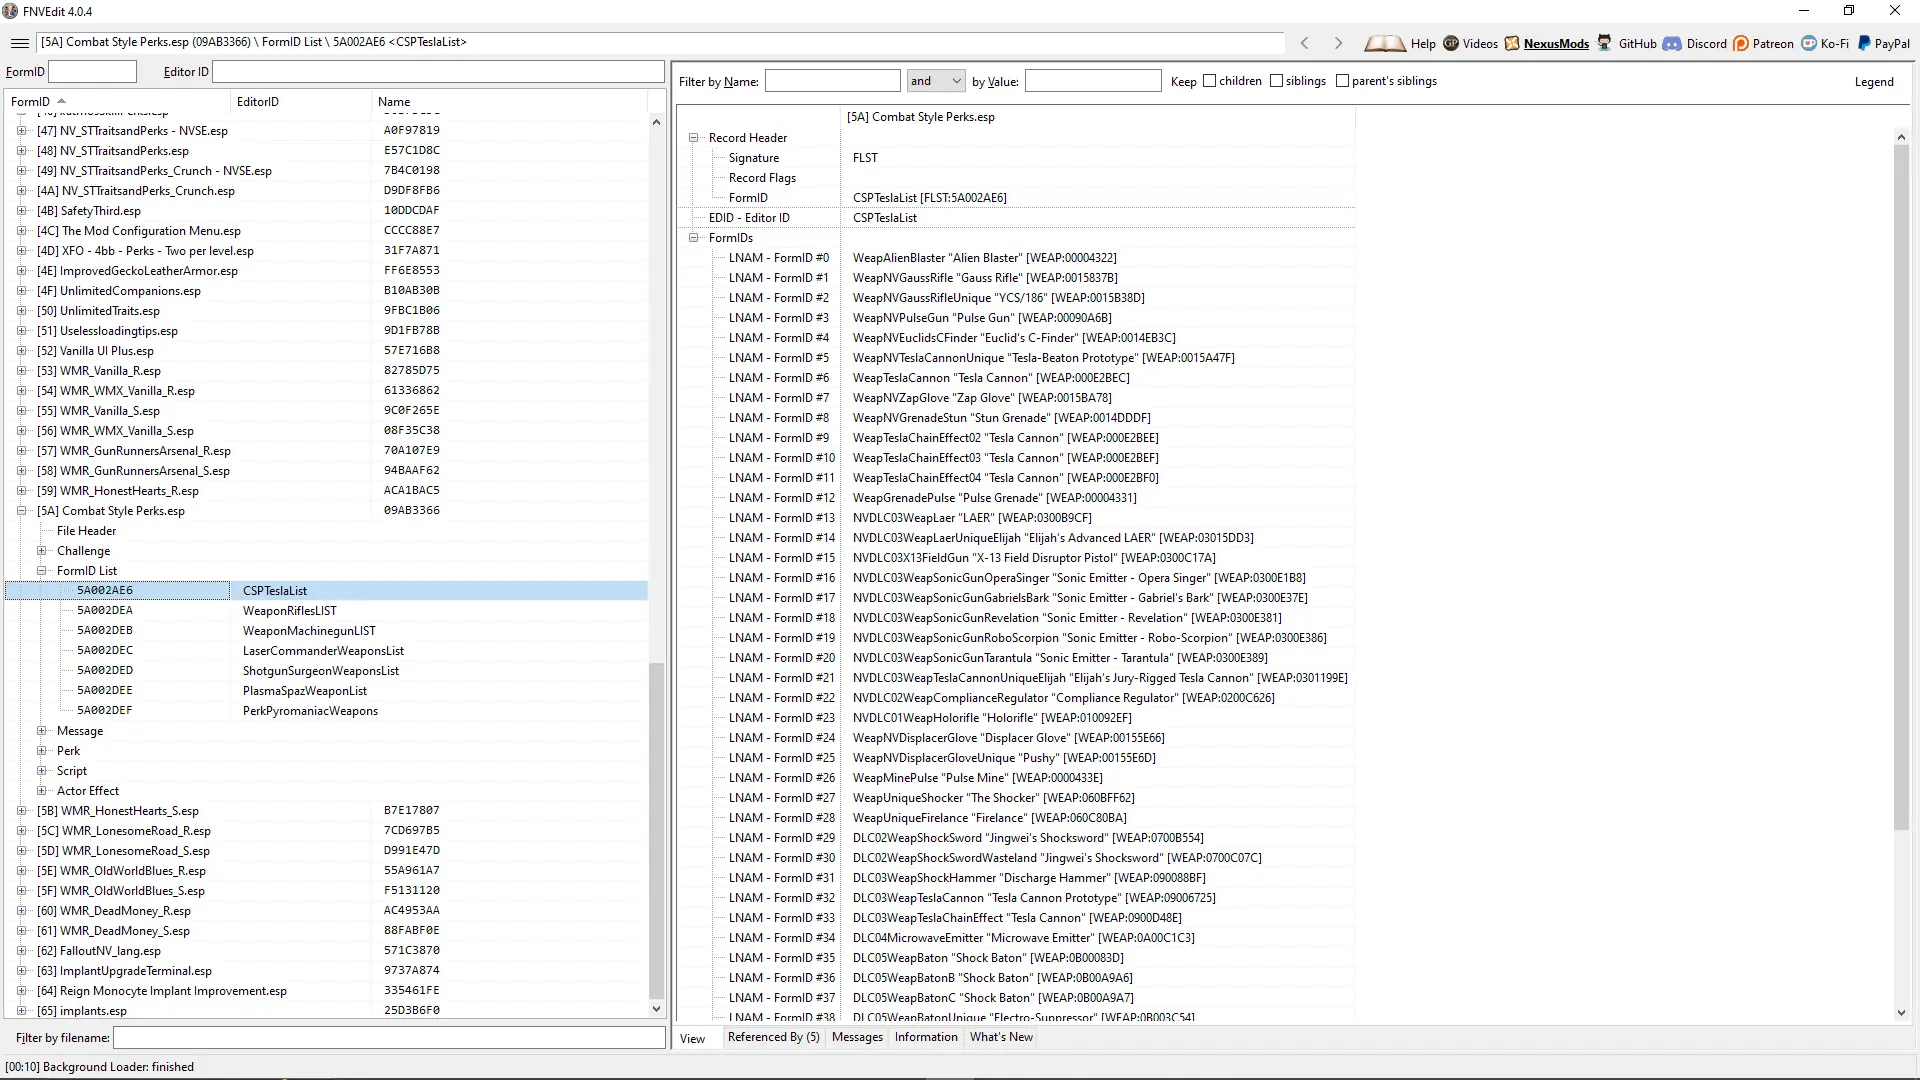1920x1080 pixels.
Task: Expand the Challenge group
Action: tap(42, 551)
